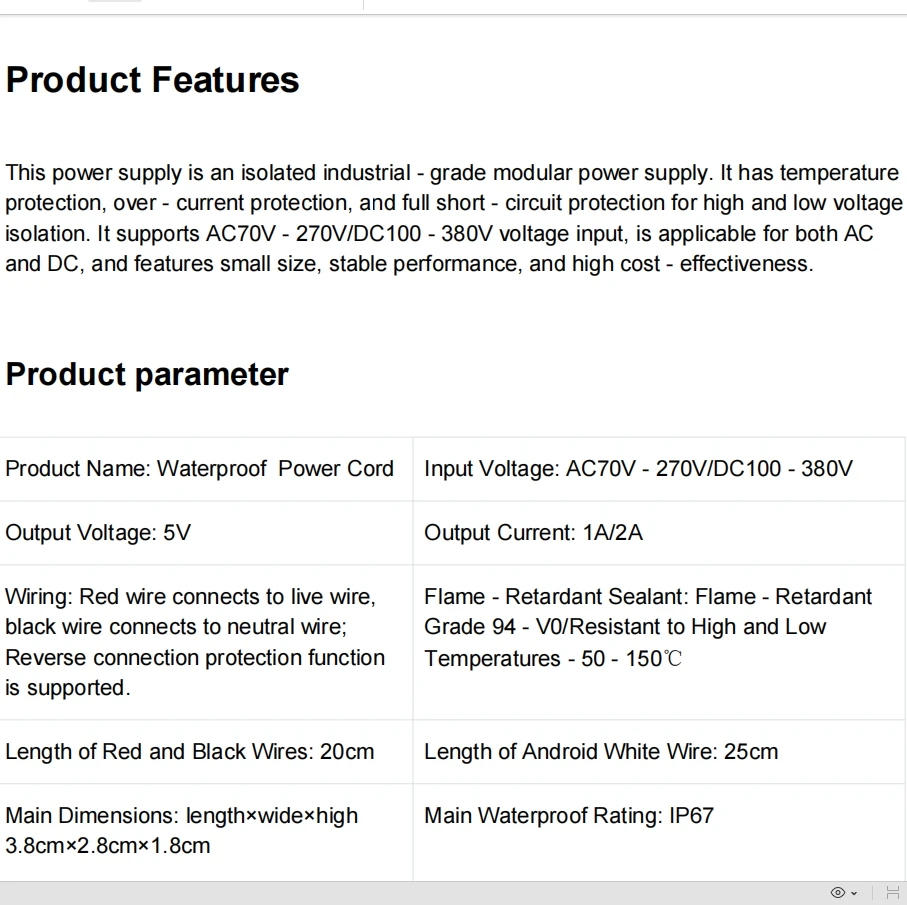Expand the dropdown arrow beside eye icon

[854, 893]
